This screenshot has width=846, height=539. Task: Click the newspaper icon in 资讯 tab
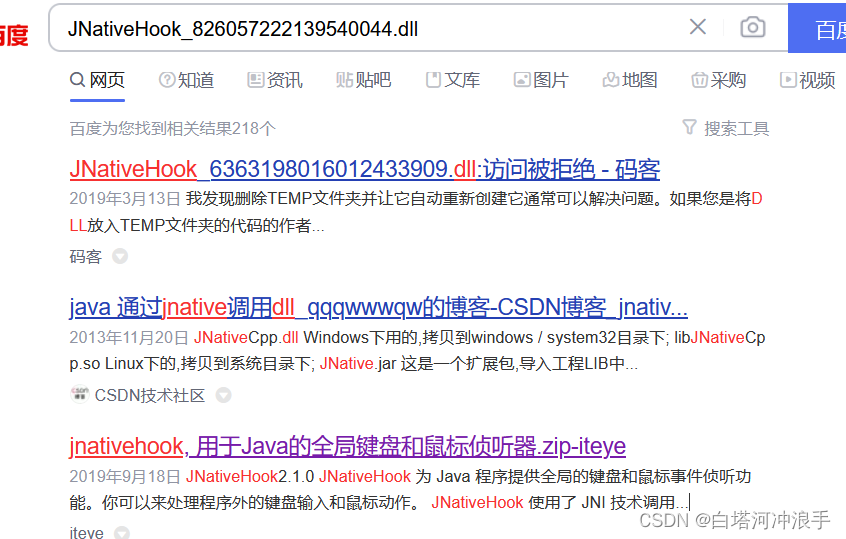[x=255, y=80]
